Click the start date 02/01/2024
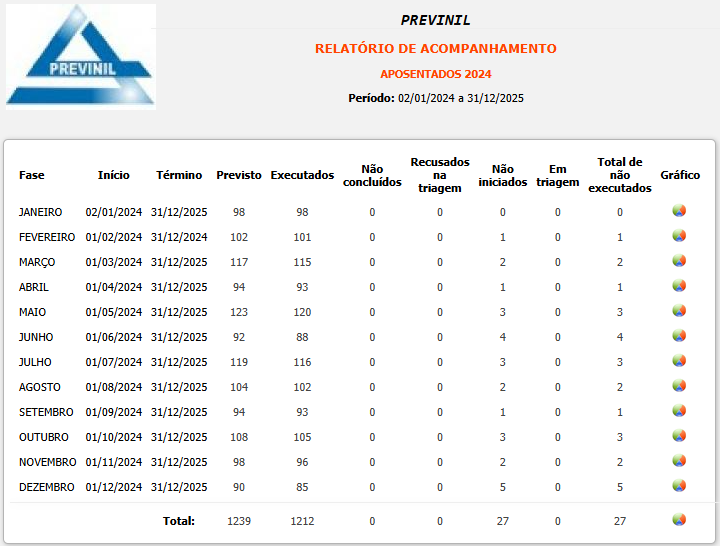 click(113, 212)
